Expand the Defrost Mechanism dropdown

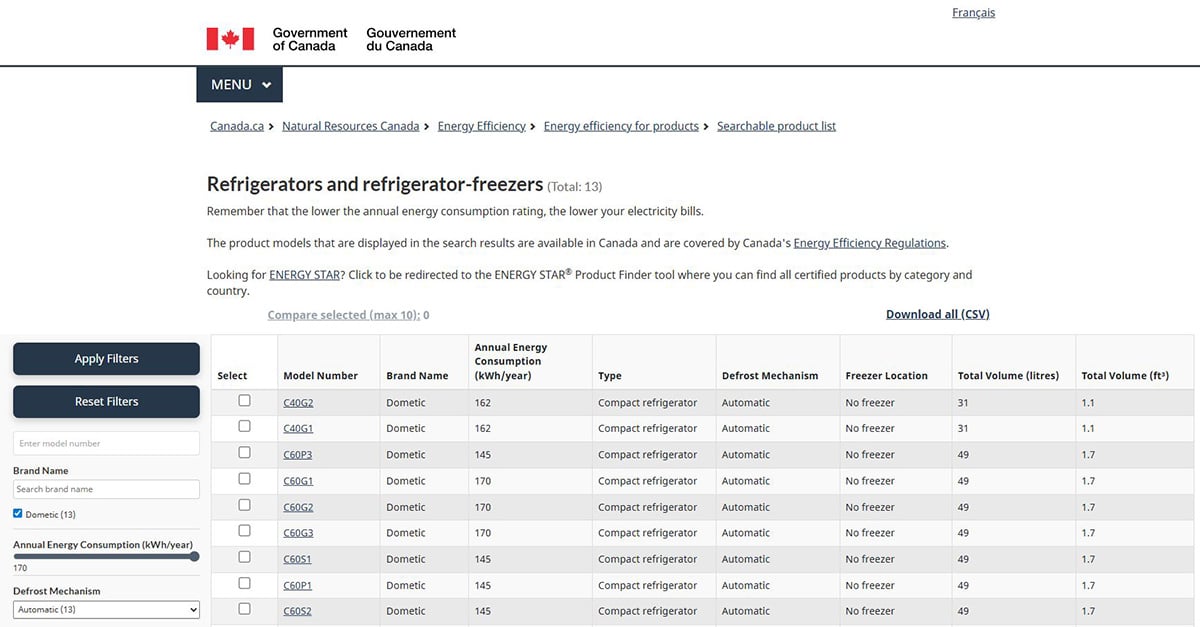[106, 609]
